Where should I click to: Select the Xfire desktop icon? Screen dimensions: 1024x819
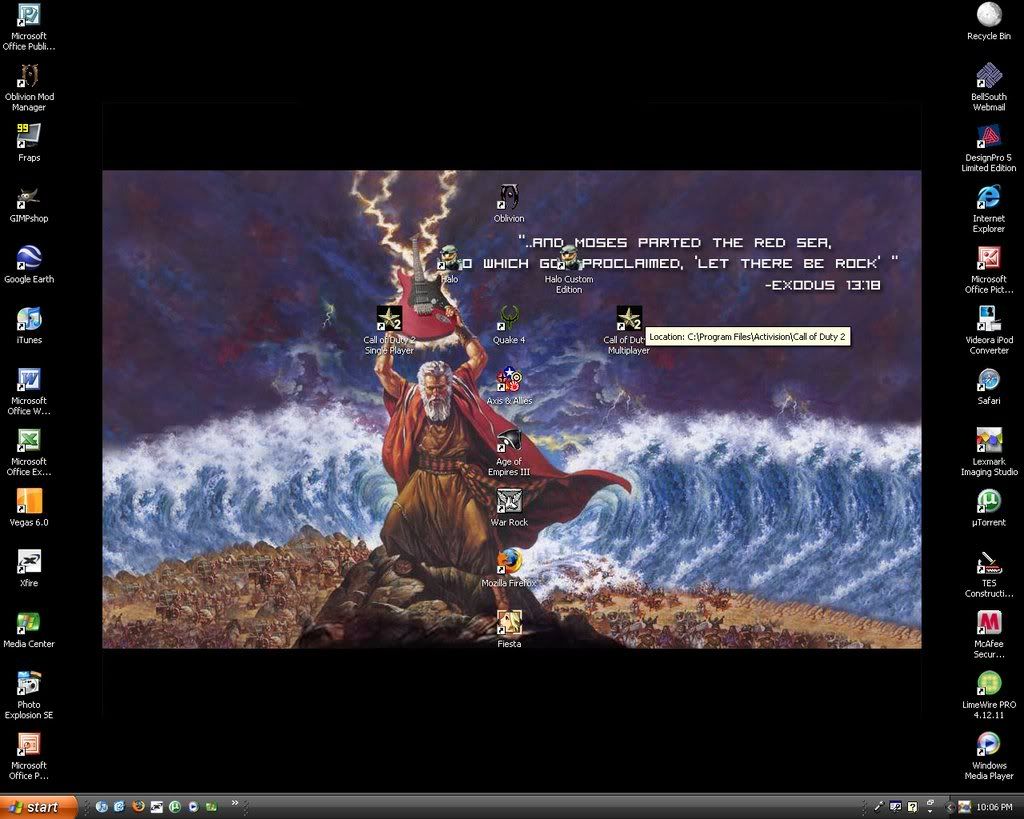tap(29, 568)
